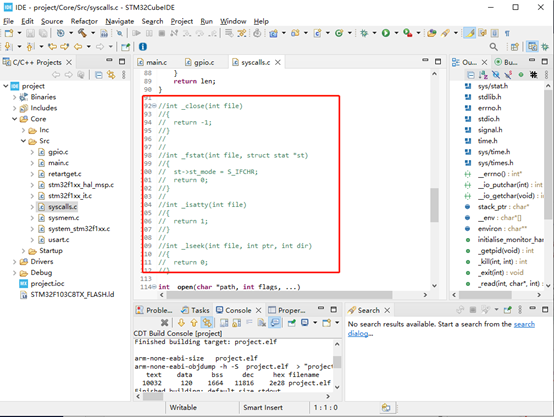Click the editor vertical scrollbar thumb
554x417 pixels.
pos(434,205)
